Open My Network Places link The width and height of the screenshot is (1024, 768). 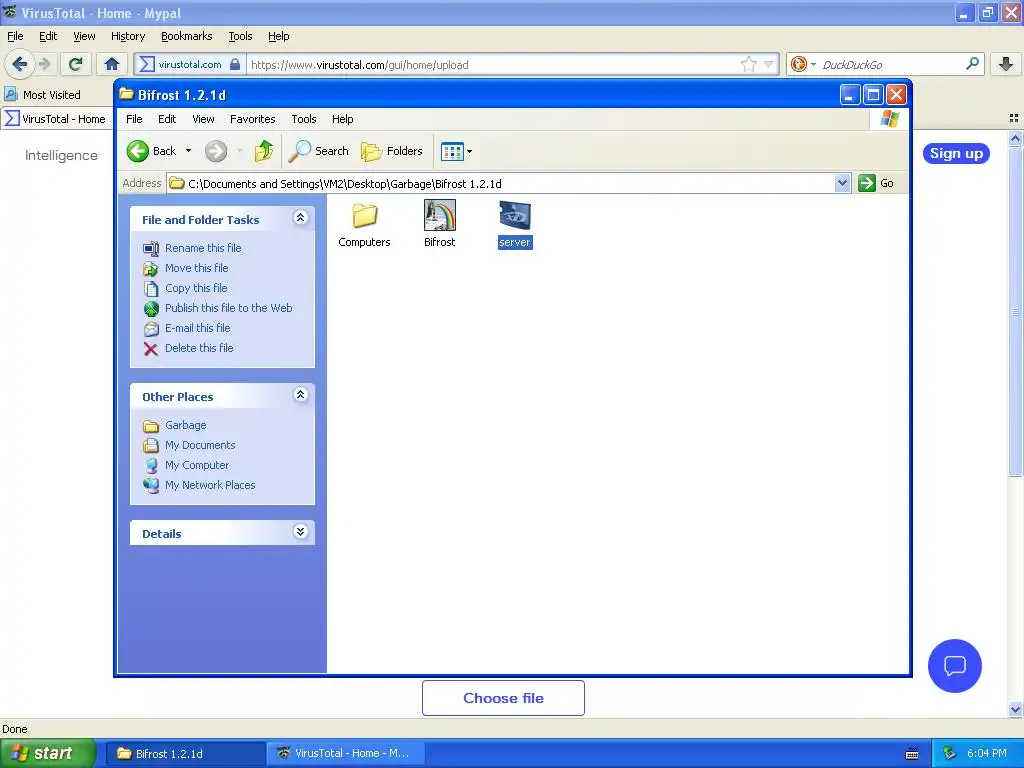[210, 485]
